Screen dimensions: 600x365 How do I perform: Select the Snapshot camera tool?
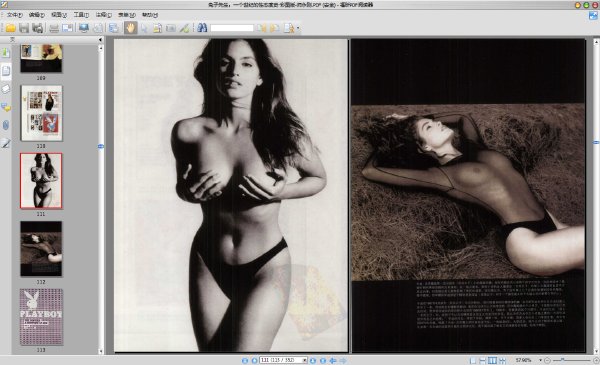click(171, 28)
